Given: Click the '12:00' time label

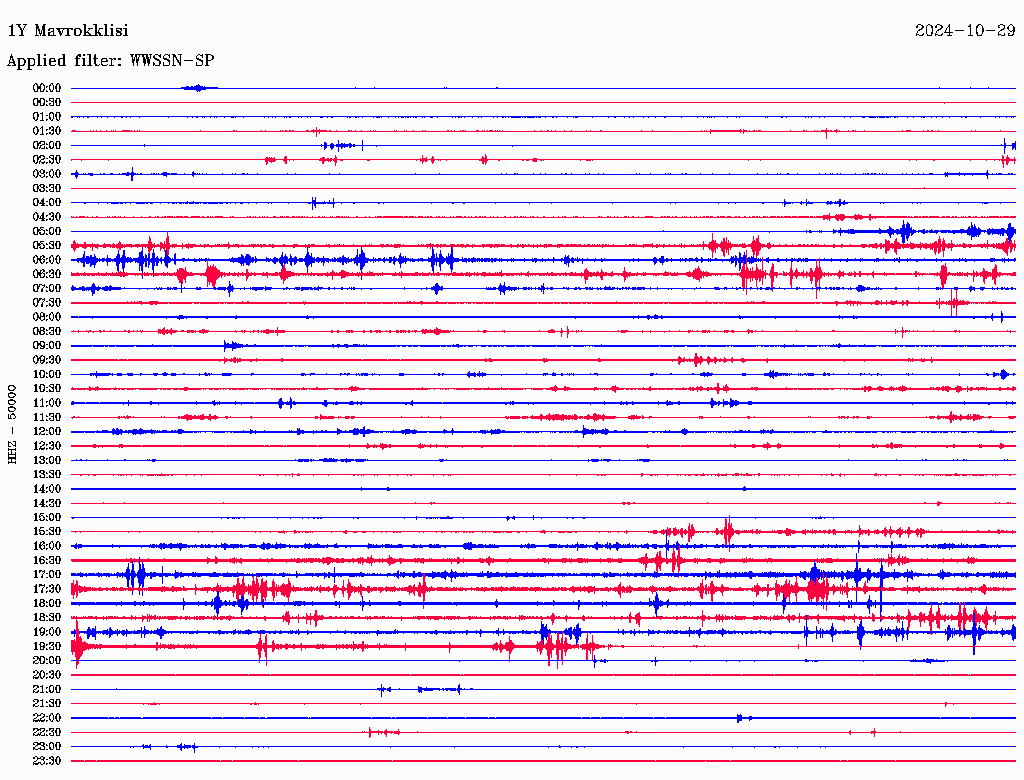Looking at the screenshot, I should click(46, 432).
